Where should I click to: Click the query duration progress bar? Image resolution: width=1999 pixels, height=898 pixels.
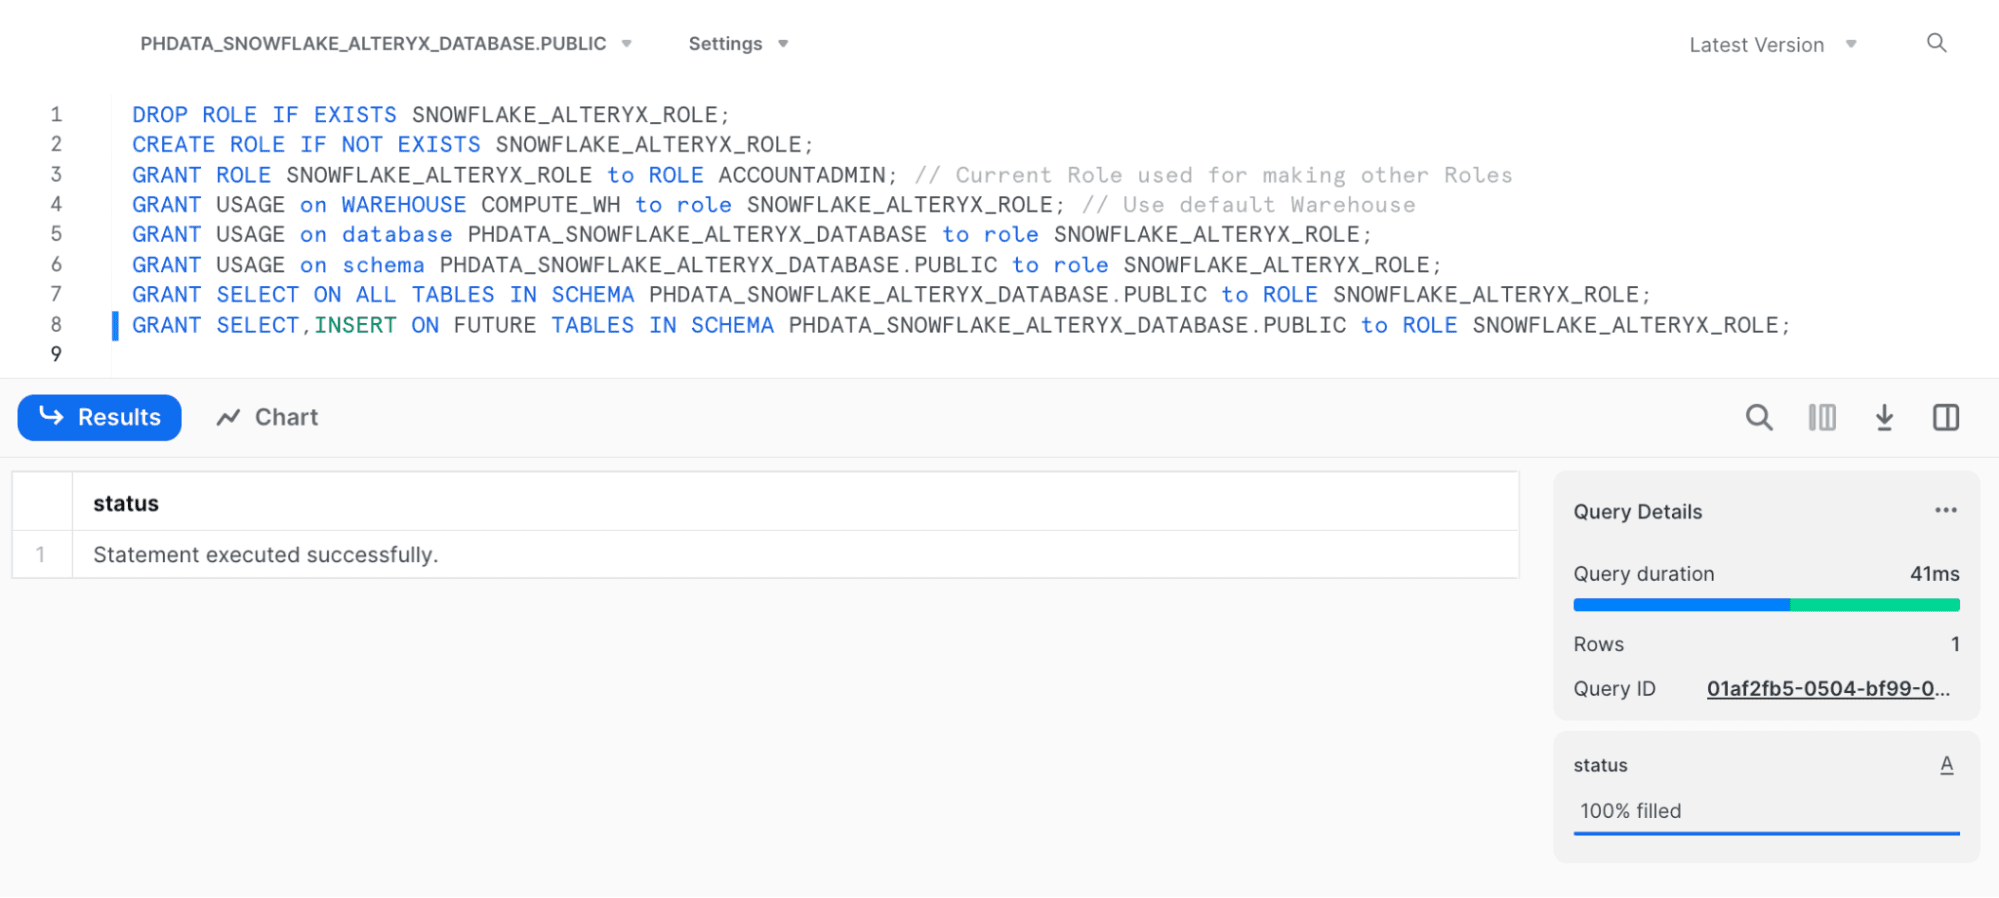1766,605
